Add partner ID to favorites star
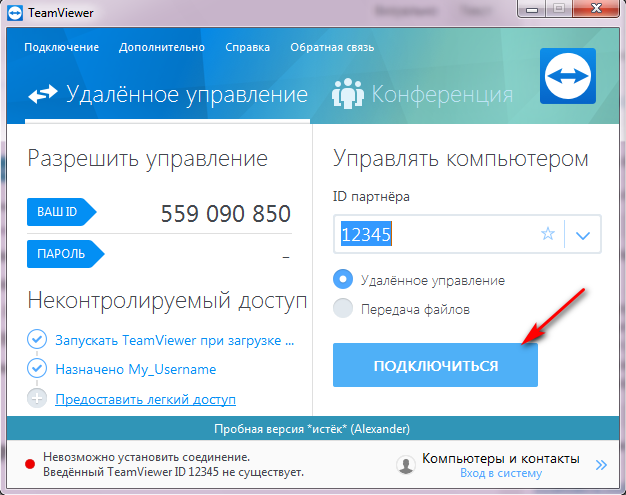626x495 pixels. [548, 234]
